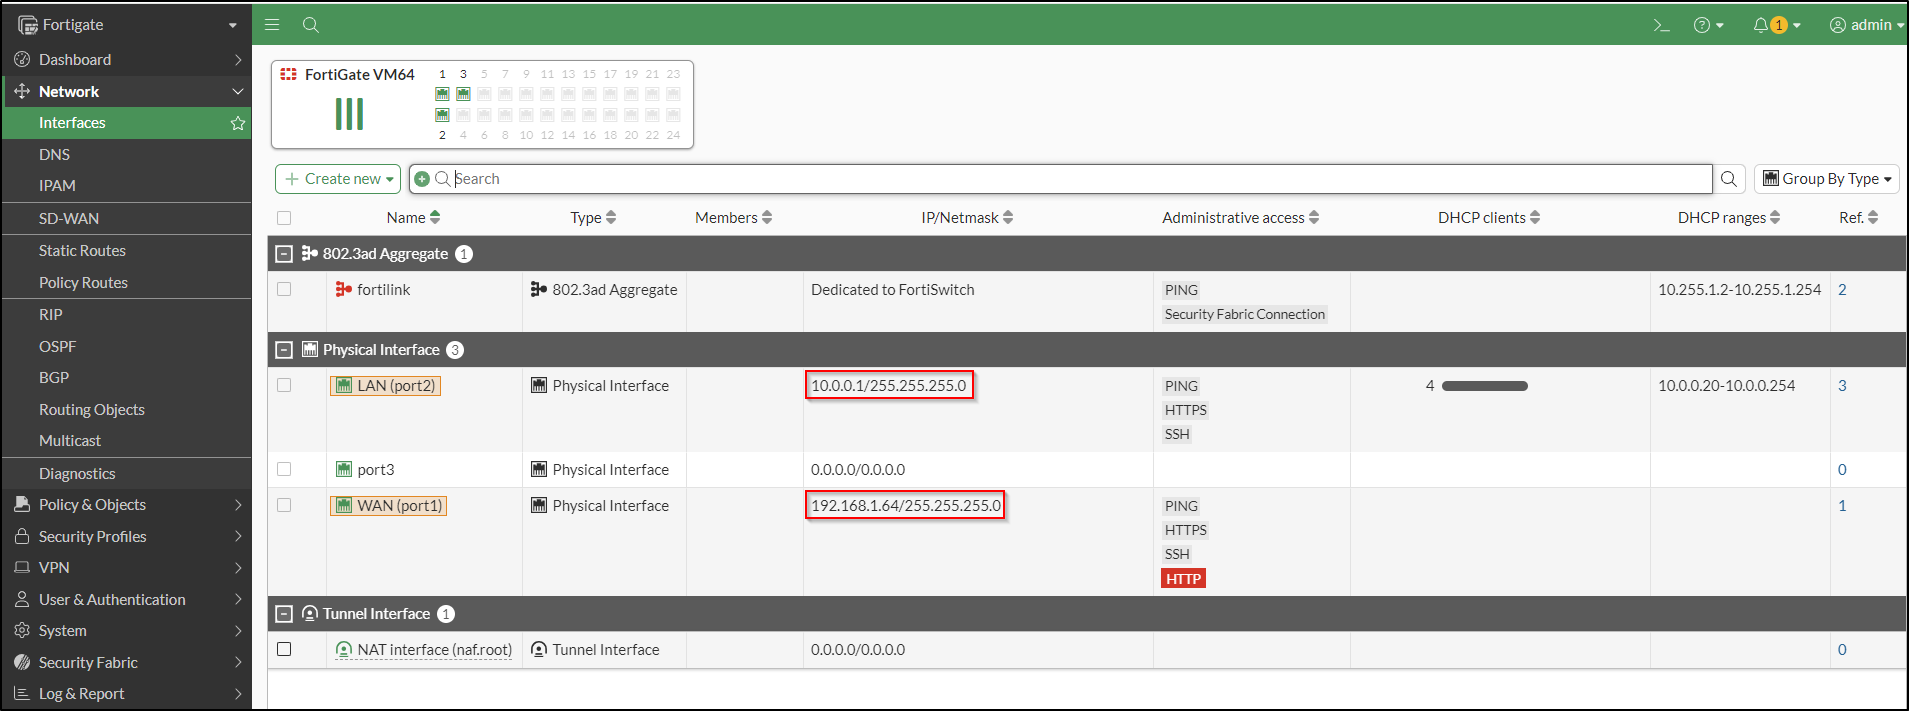Click port 1 icon in the FortiGate faceplate
This screenshot has width=1909, height=711.
(442, 94)
